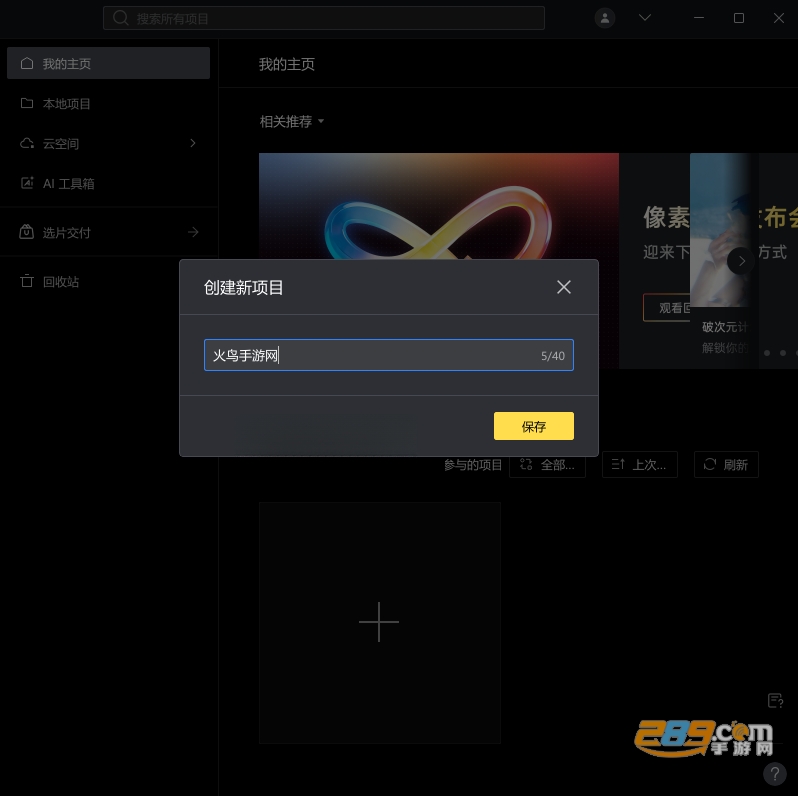
Task: Focus the 搜索所有项目 search field
Action: click(324, 18)
